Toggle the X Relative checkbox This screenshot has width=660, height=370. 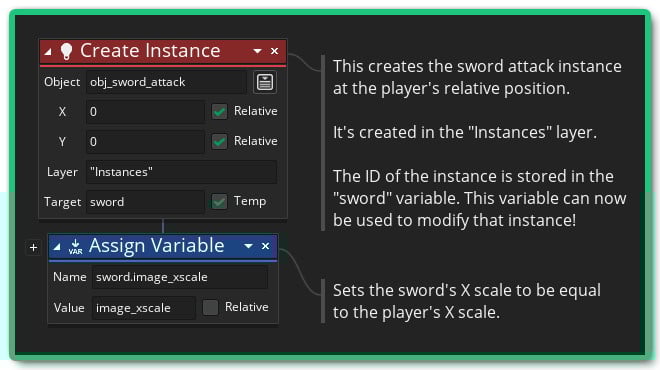219,112
